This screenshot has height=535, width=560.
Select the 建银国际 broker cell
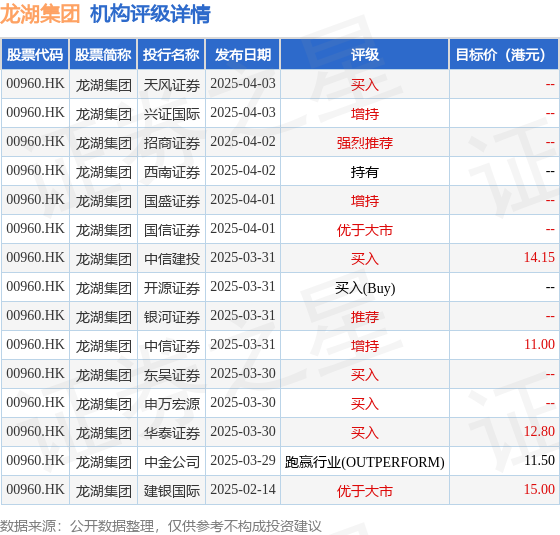tap(171, 490)
